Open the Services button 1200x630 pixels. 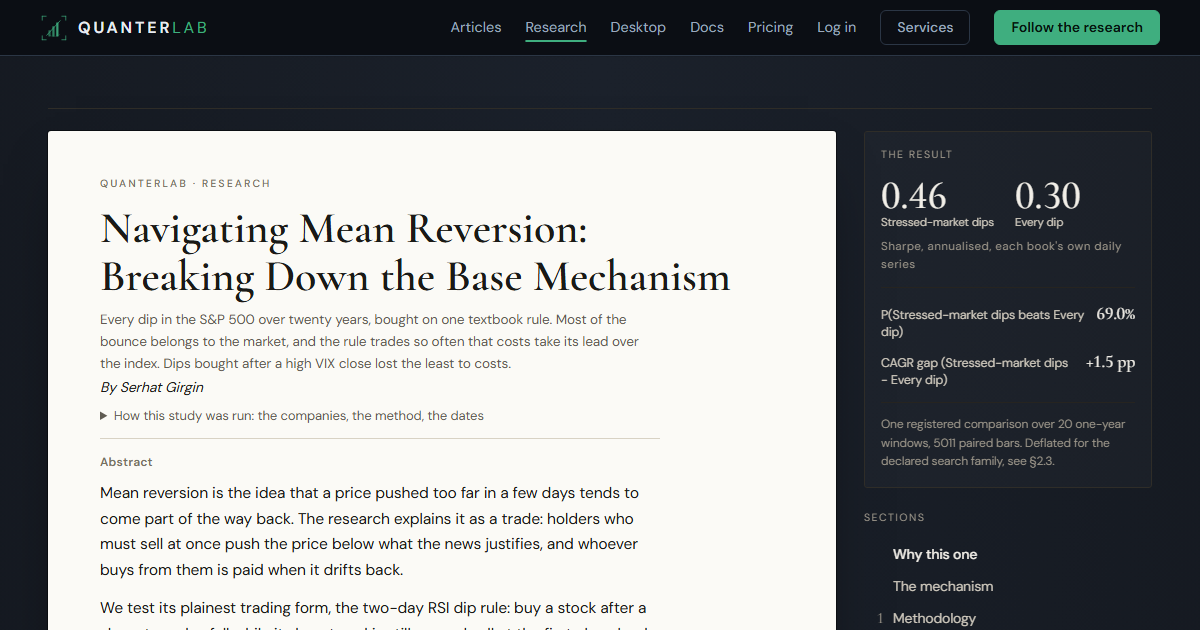tap(925, 28)
